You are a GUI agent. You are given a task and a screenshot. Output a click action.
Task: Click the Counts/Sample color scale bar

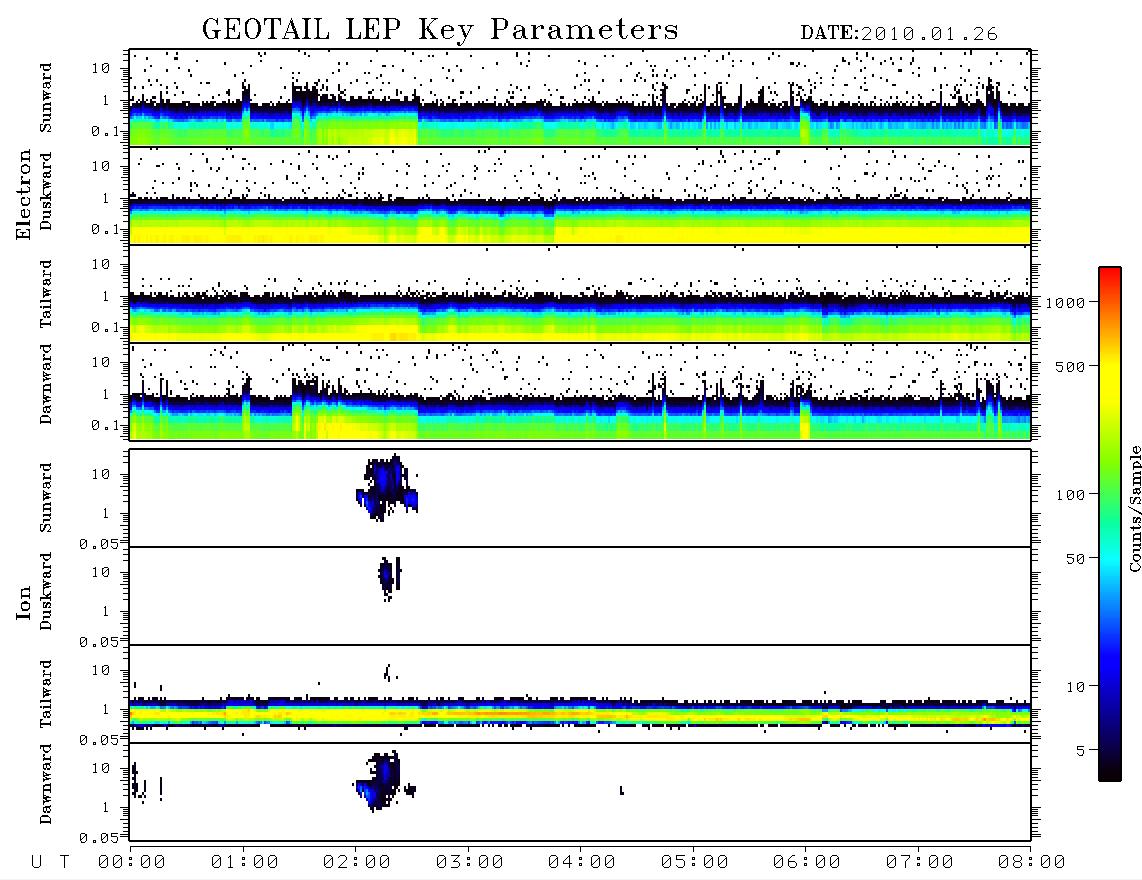(1110, 525)
